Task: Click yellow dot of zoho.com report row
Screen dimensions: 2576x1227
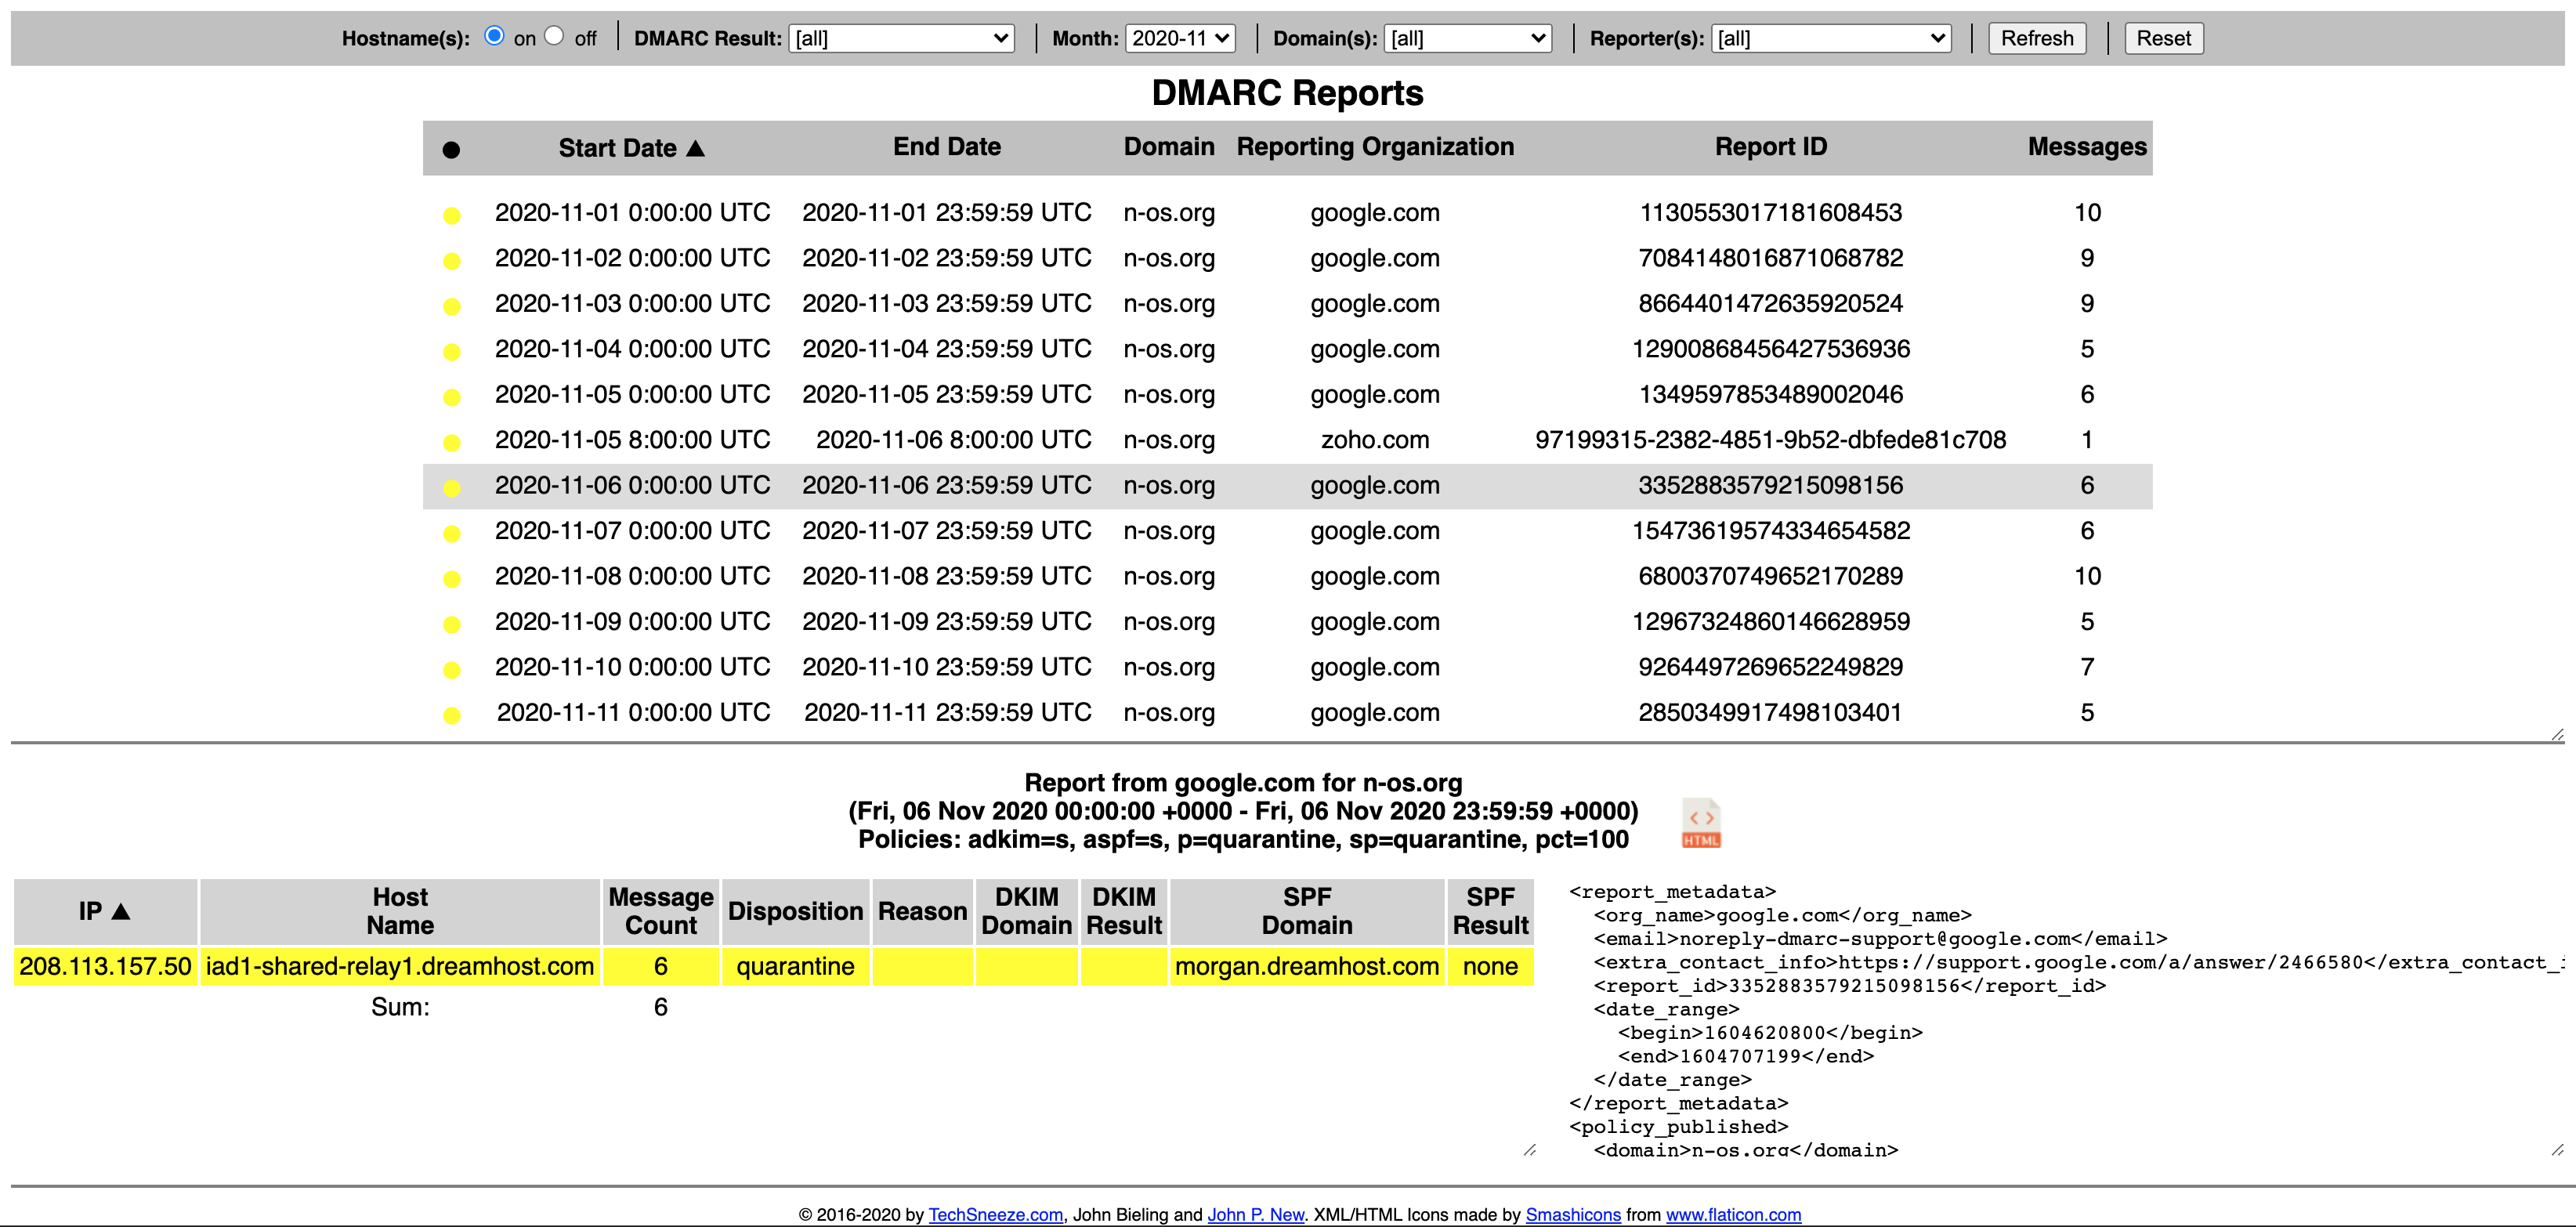Action: point(451,442)
